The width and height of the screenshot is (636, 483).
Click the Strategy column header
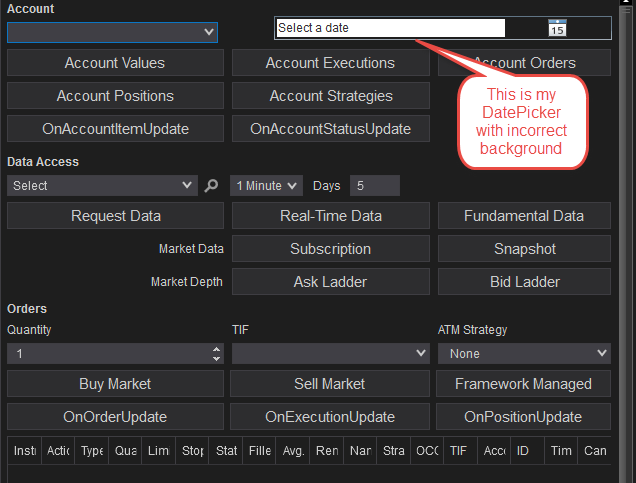coord(393,451)
